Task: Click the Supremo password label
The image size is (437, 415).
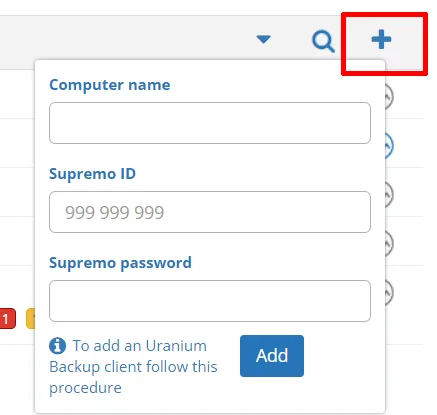Action: [120, 263]
